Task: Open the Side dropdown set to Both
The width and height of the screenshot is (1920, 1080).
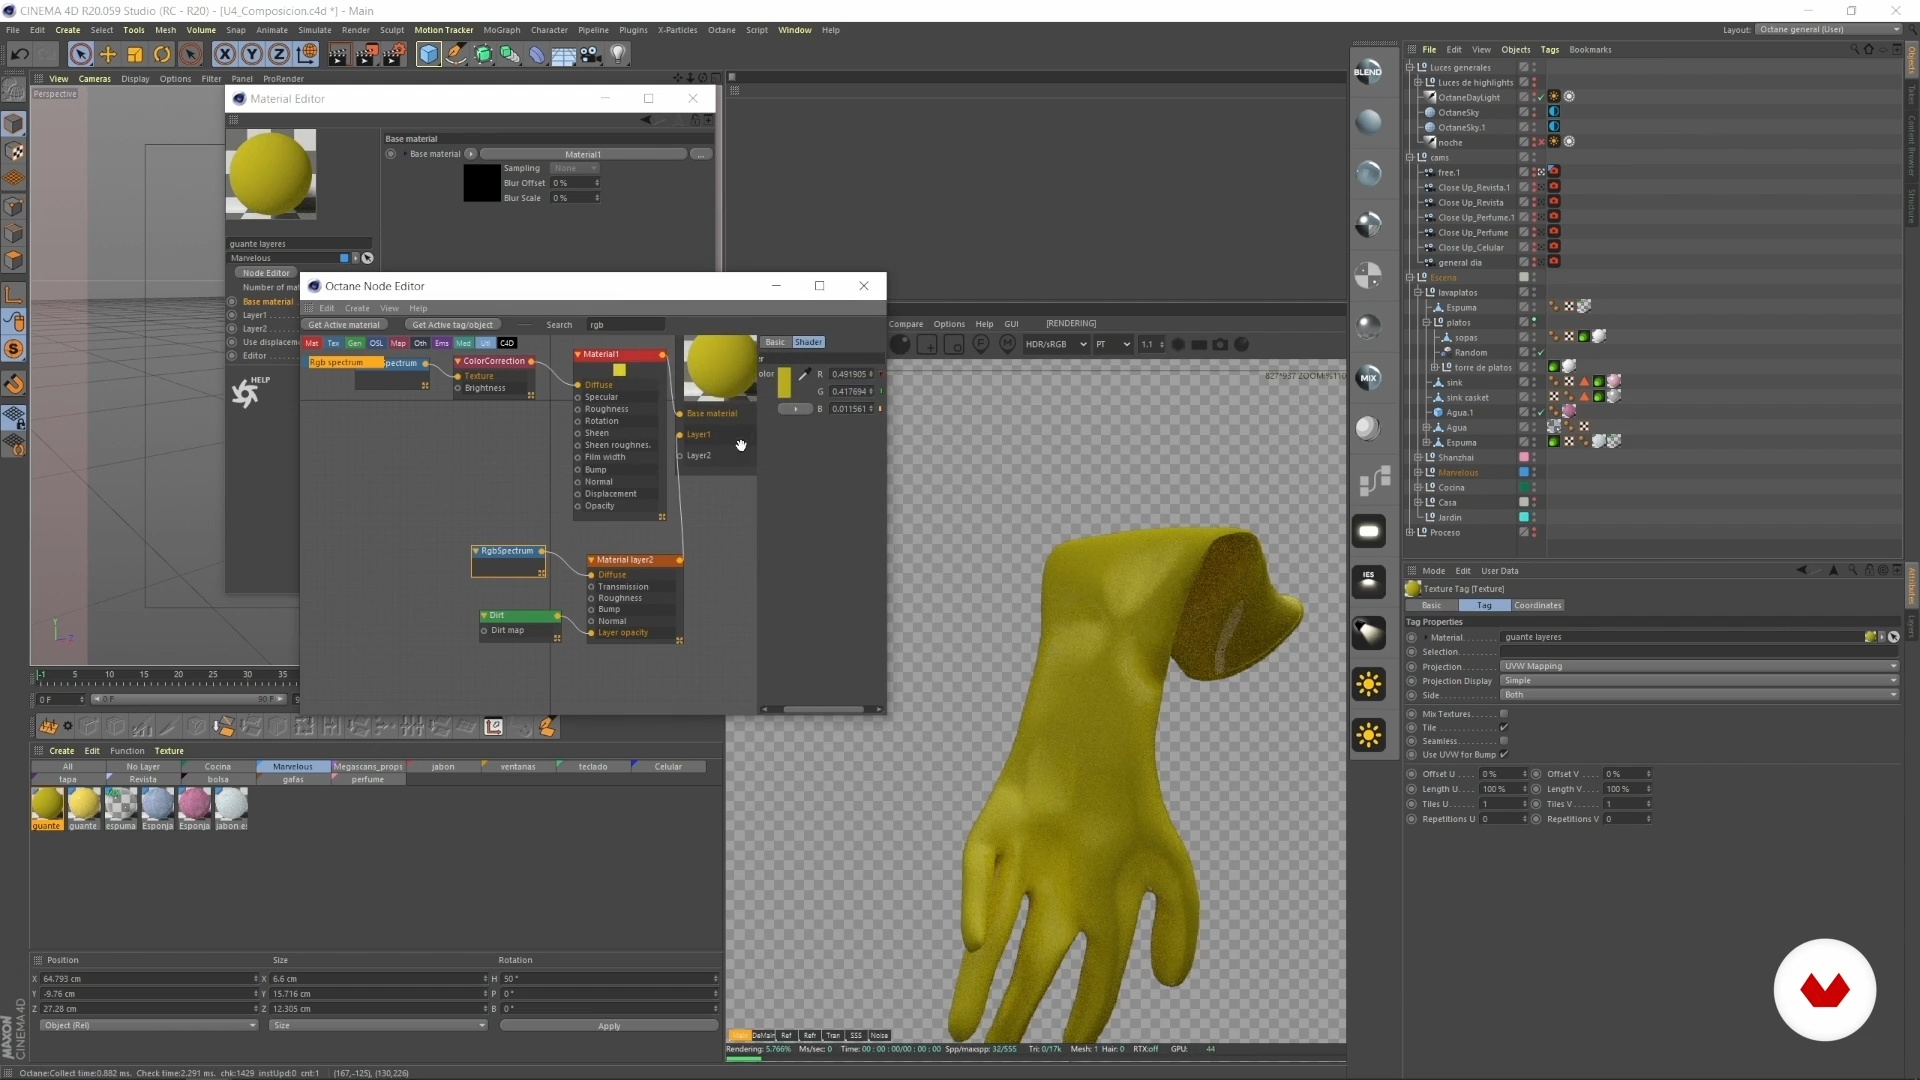Action: (1697, 695)
